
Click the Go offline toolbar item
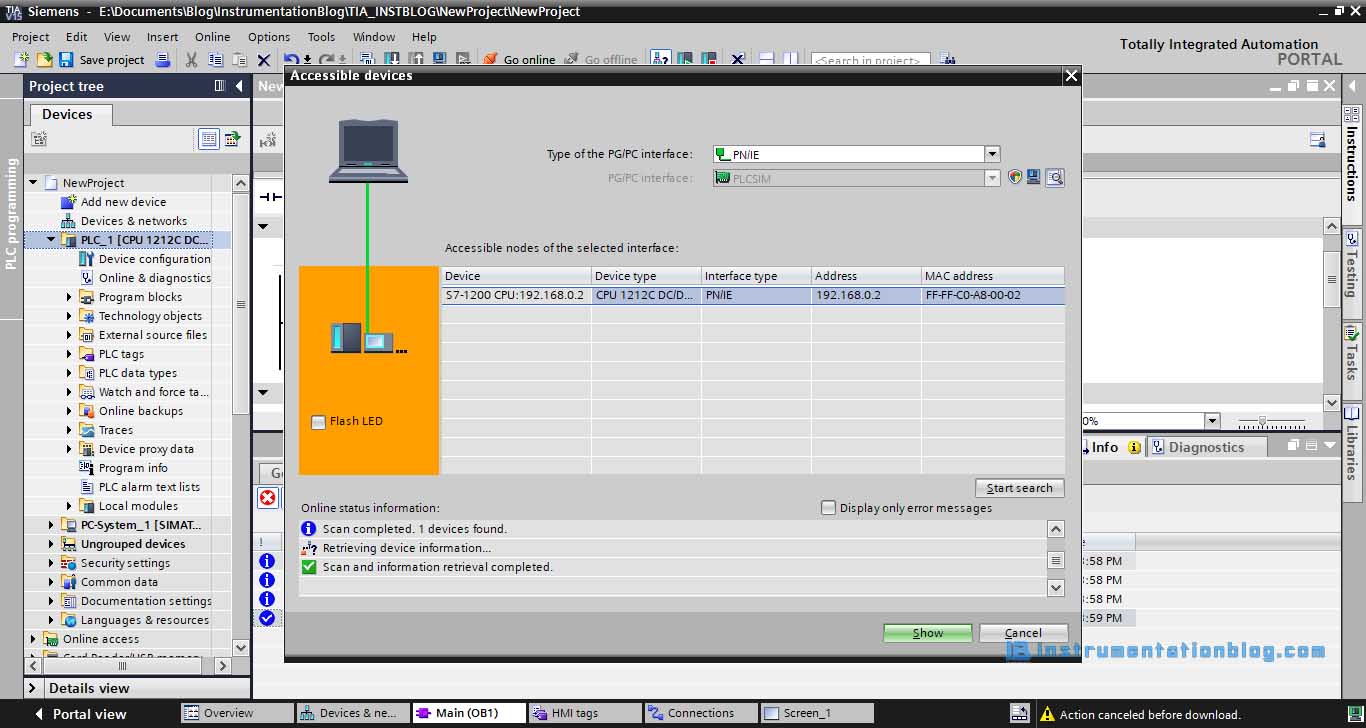600,60
